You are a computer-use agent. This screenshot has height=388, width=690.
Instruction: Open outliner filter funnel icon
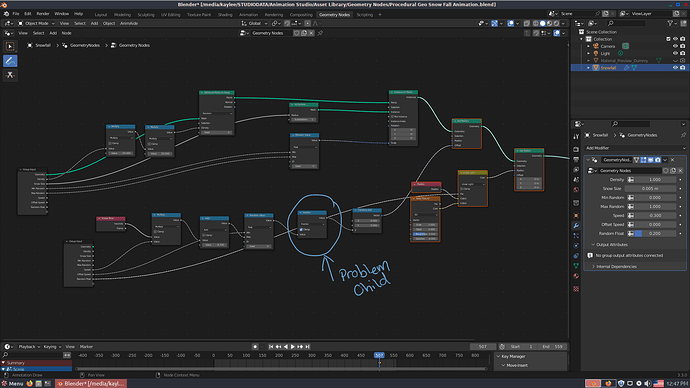670,23
